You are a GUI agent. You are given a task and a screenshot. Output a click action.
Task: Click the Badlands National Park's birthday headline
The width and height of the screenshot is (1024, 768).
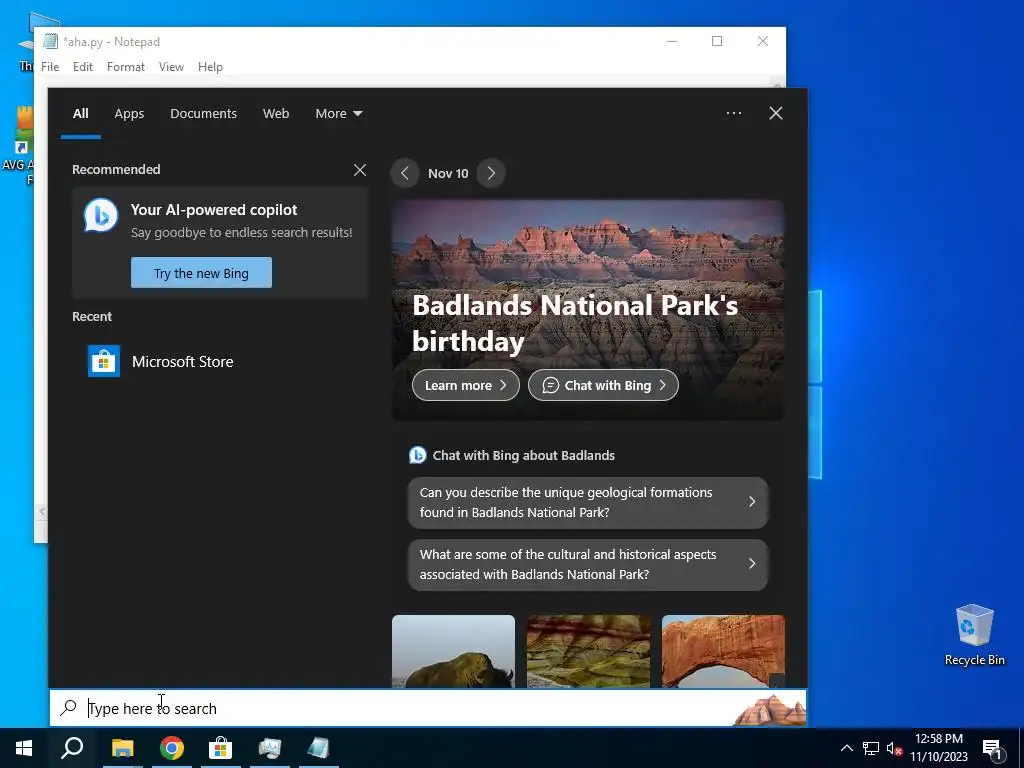575,323
